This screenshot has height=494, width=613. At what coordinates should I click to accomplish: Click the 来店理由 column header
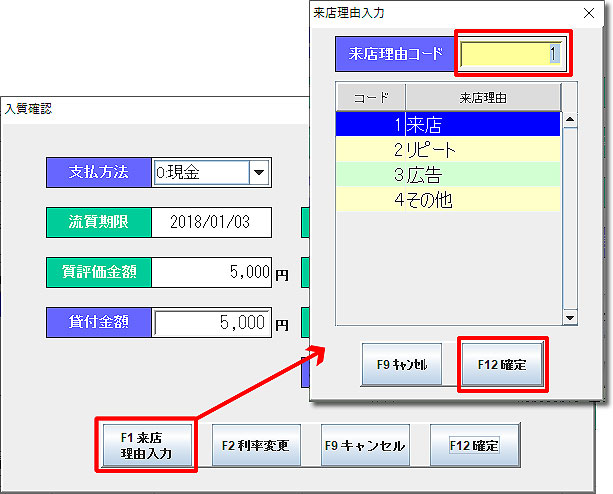point(483,97)
